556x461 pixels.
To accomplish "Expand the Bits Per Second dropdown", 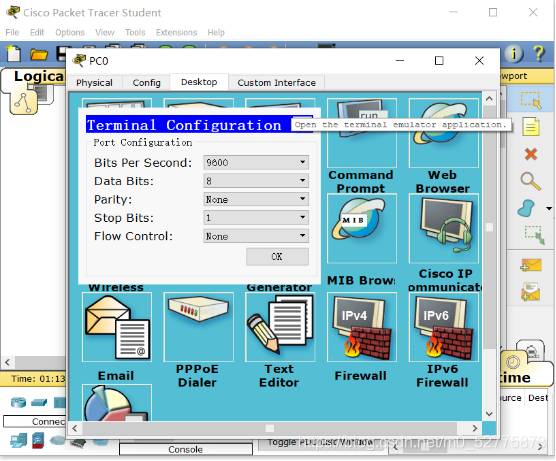I will click(256, 162).
